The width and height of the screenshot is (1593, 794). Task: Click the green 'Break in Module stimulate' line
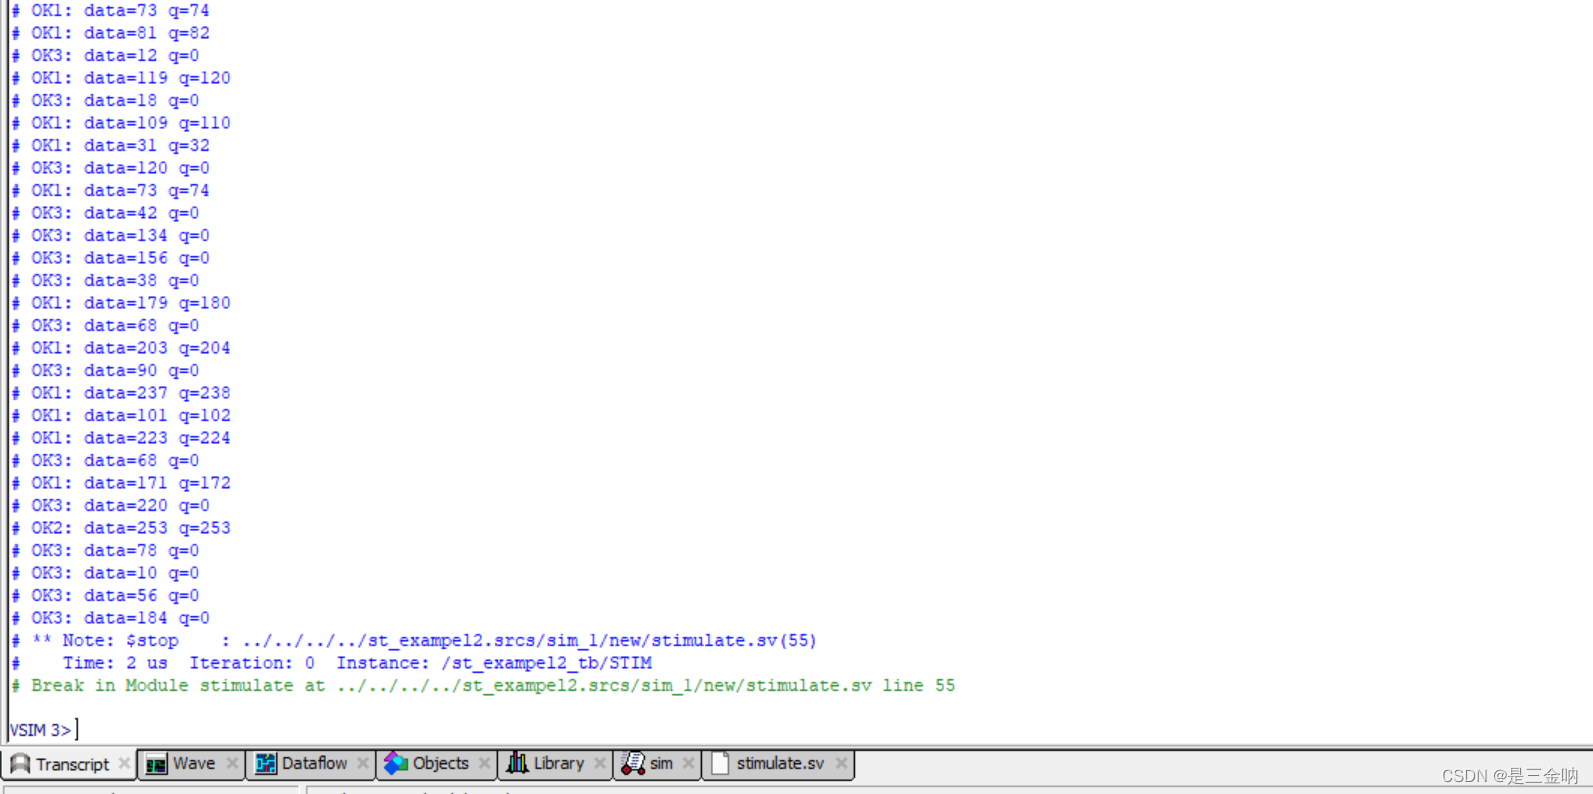[483, 686]
